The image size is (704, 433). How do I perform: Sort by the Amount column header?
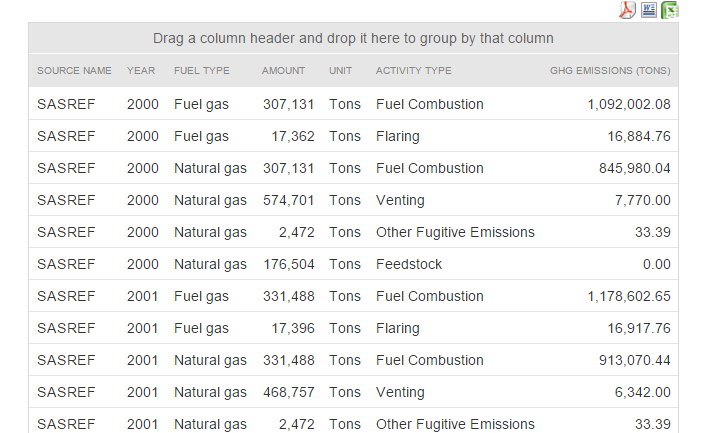click(x=284, y=71)
